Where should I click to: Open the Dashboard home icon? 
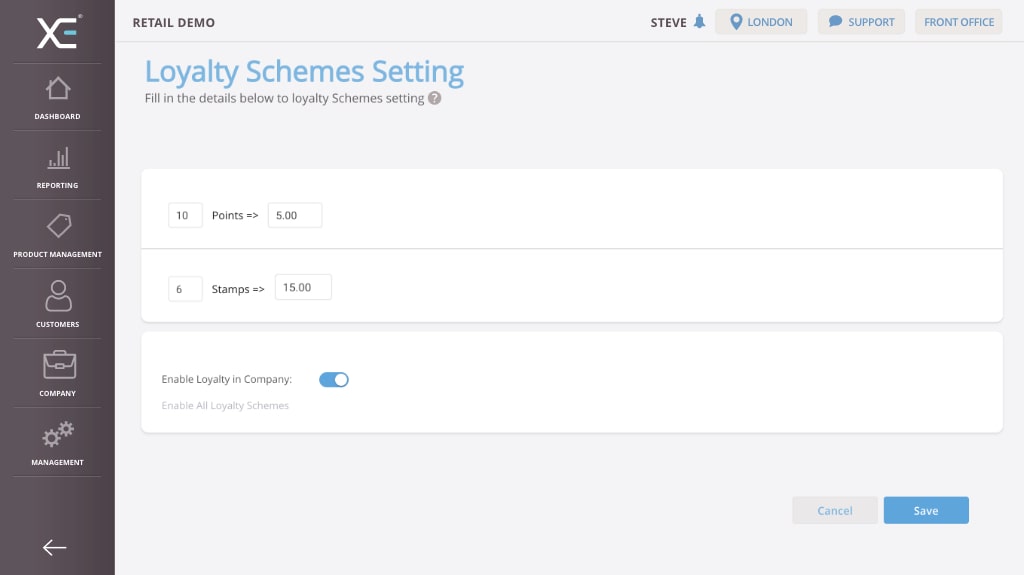[57, 88]
